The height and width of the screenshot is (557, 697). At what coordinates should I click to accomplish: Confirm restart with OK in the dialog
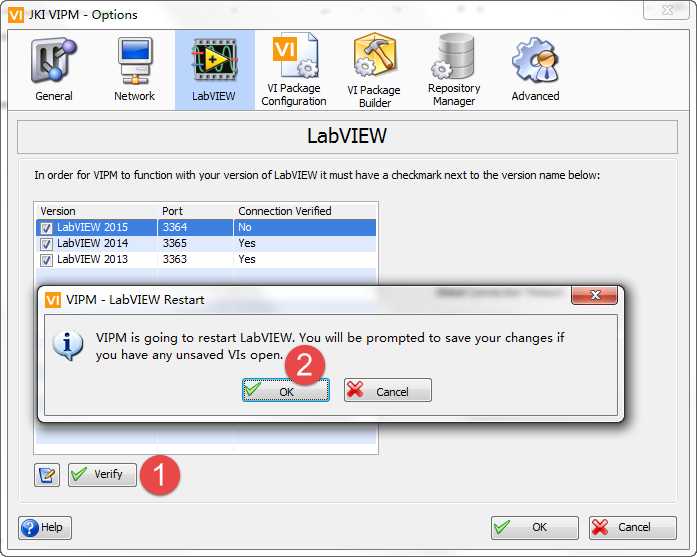[286, 390]
